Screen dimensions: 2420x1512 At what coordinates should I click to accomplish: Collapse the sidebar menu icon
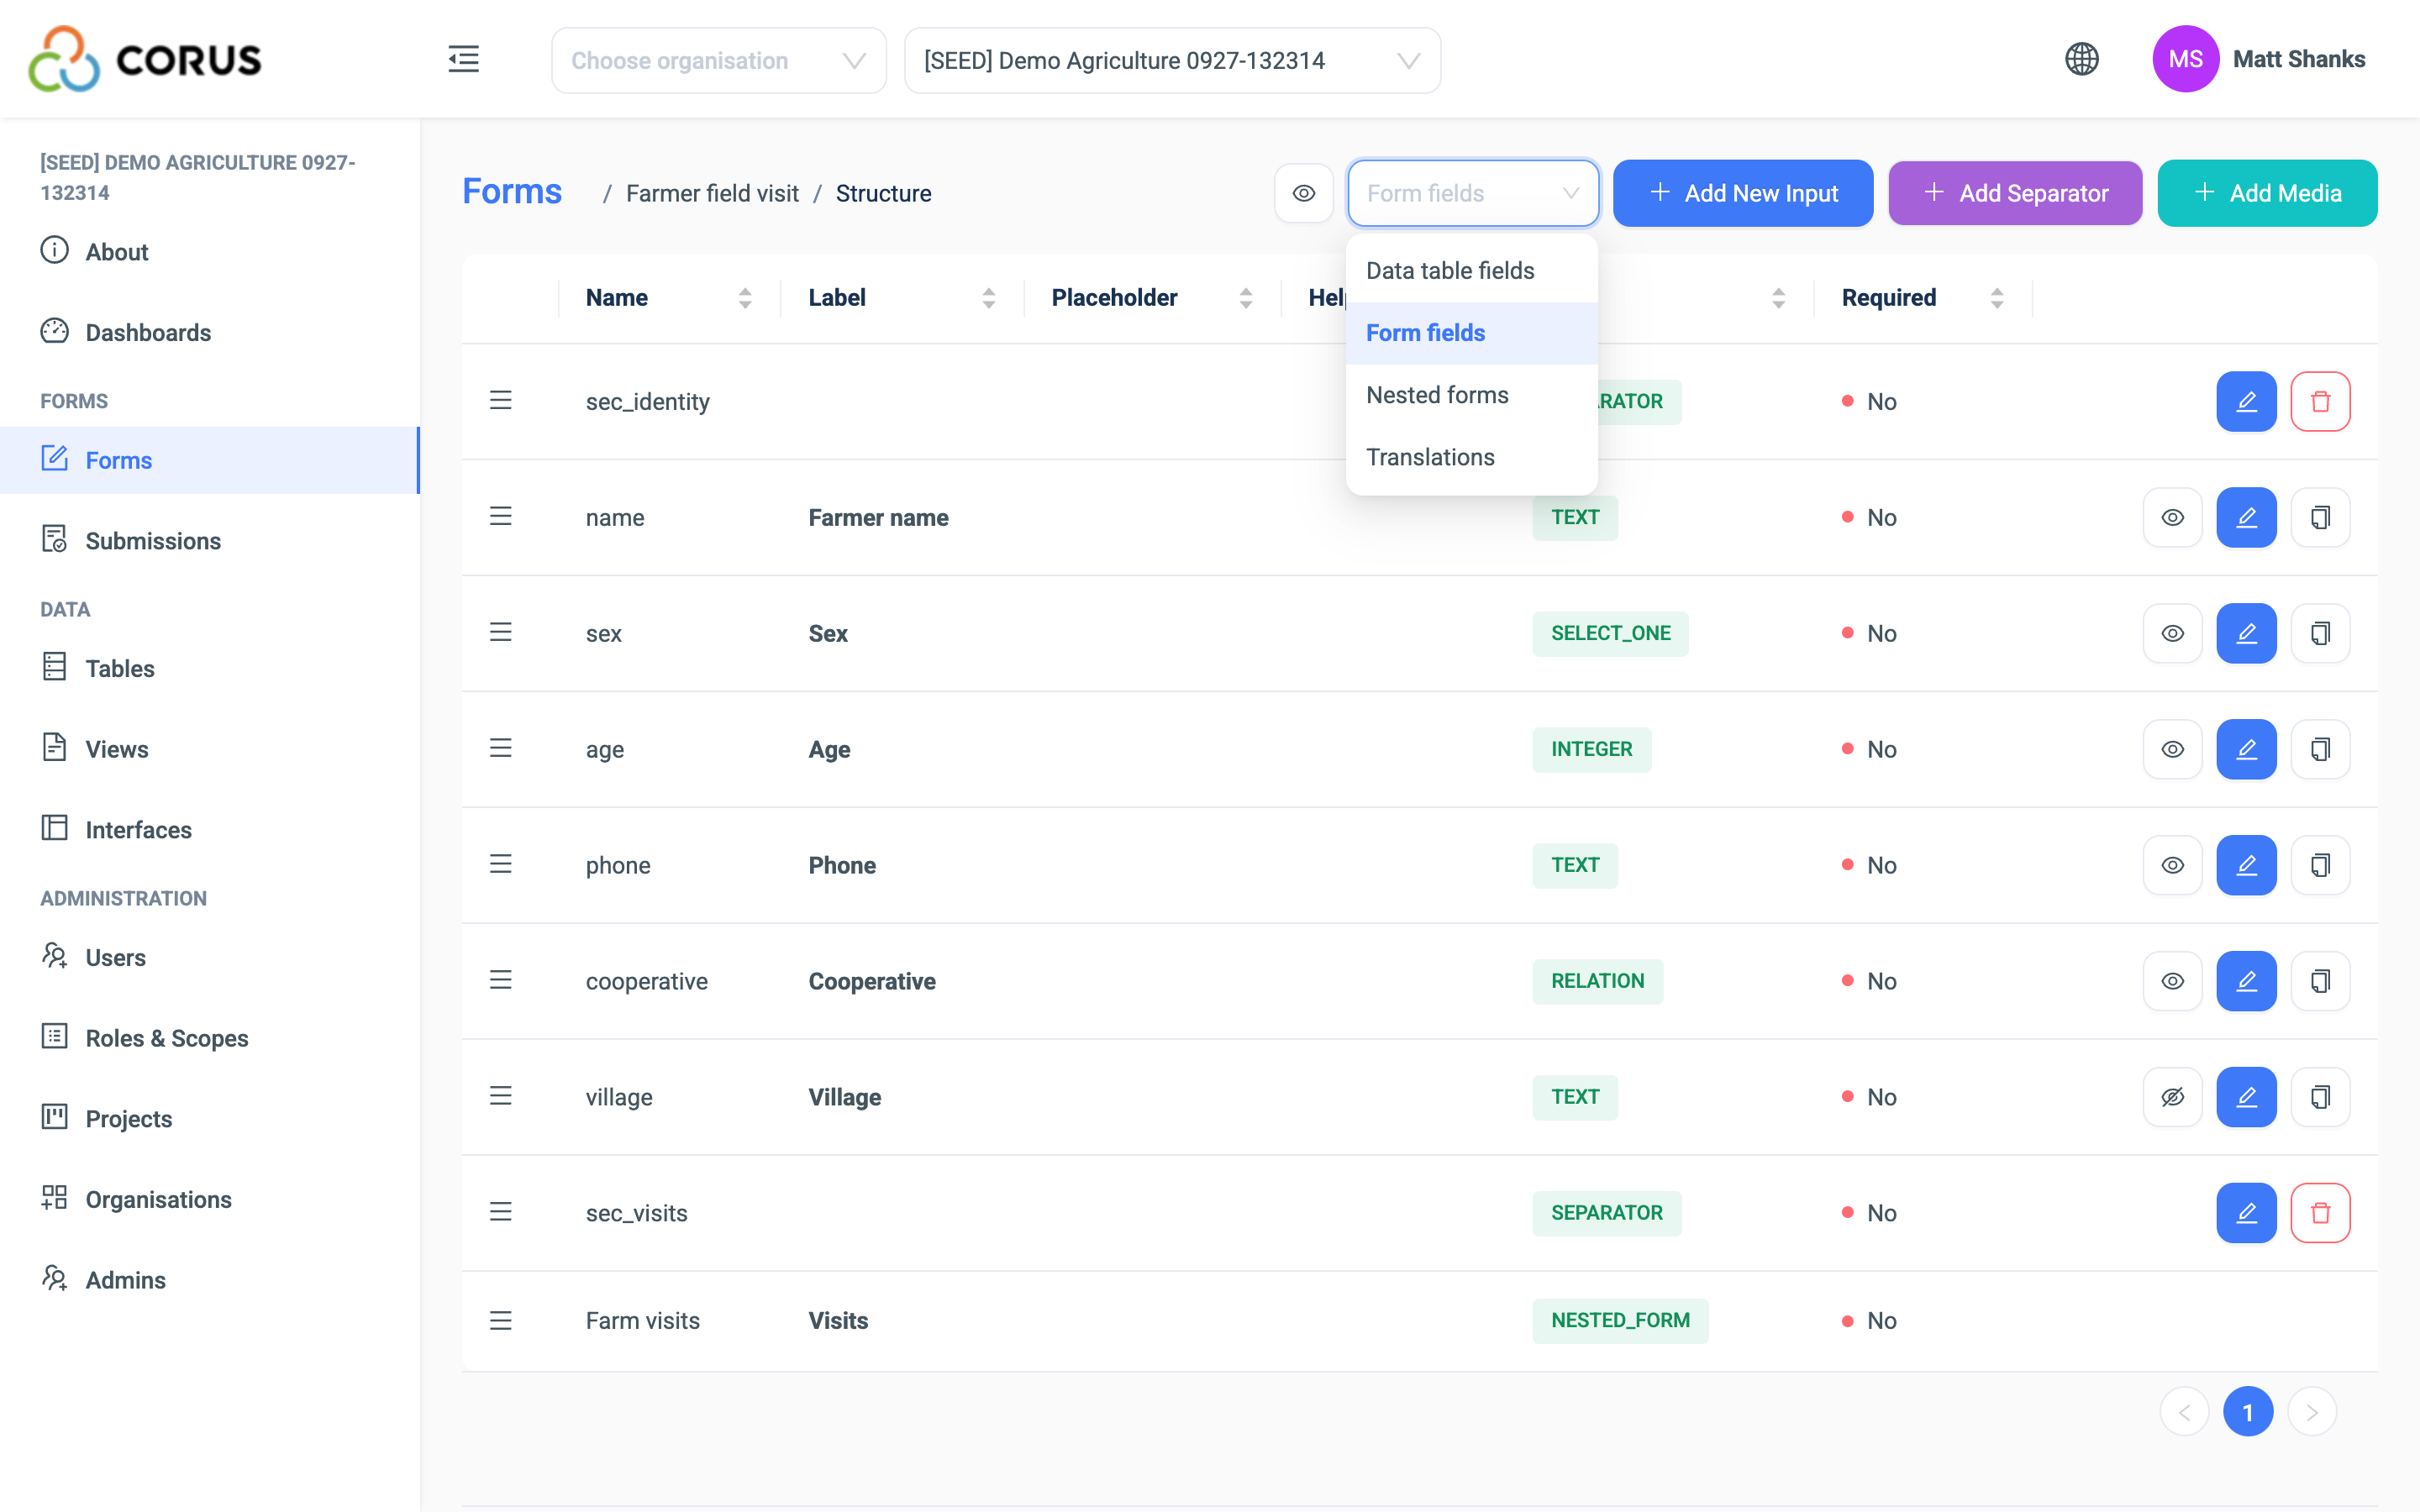point(463,60)
